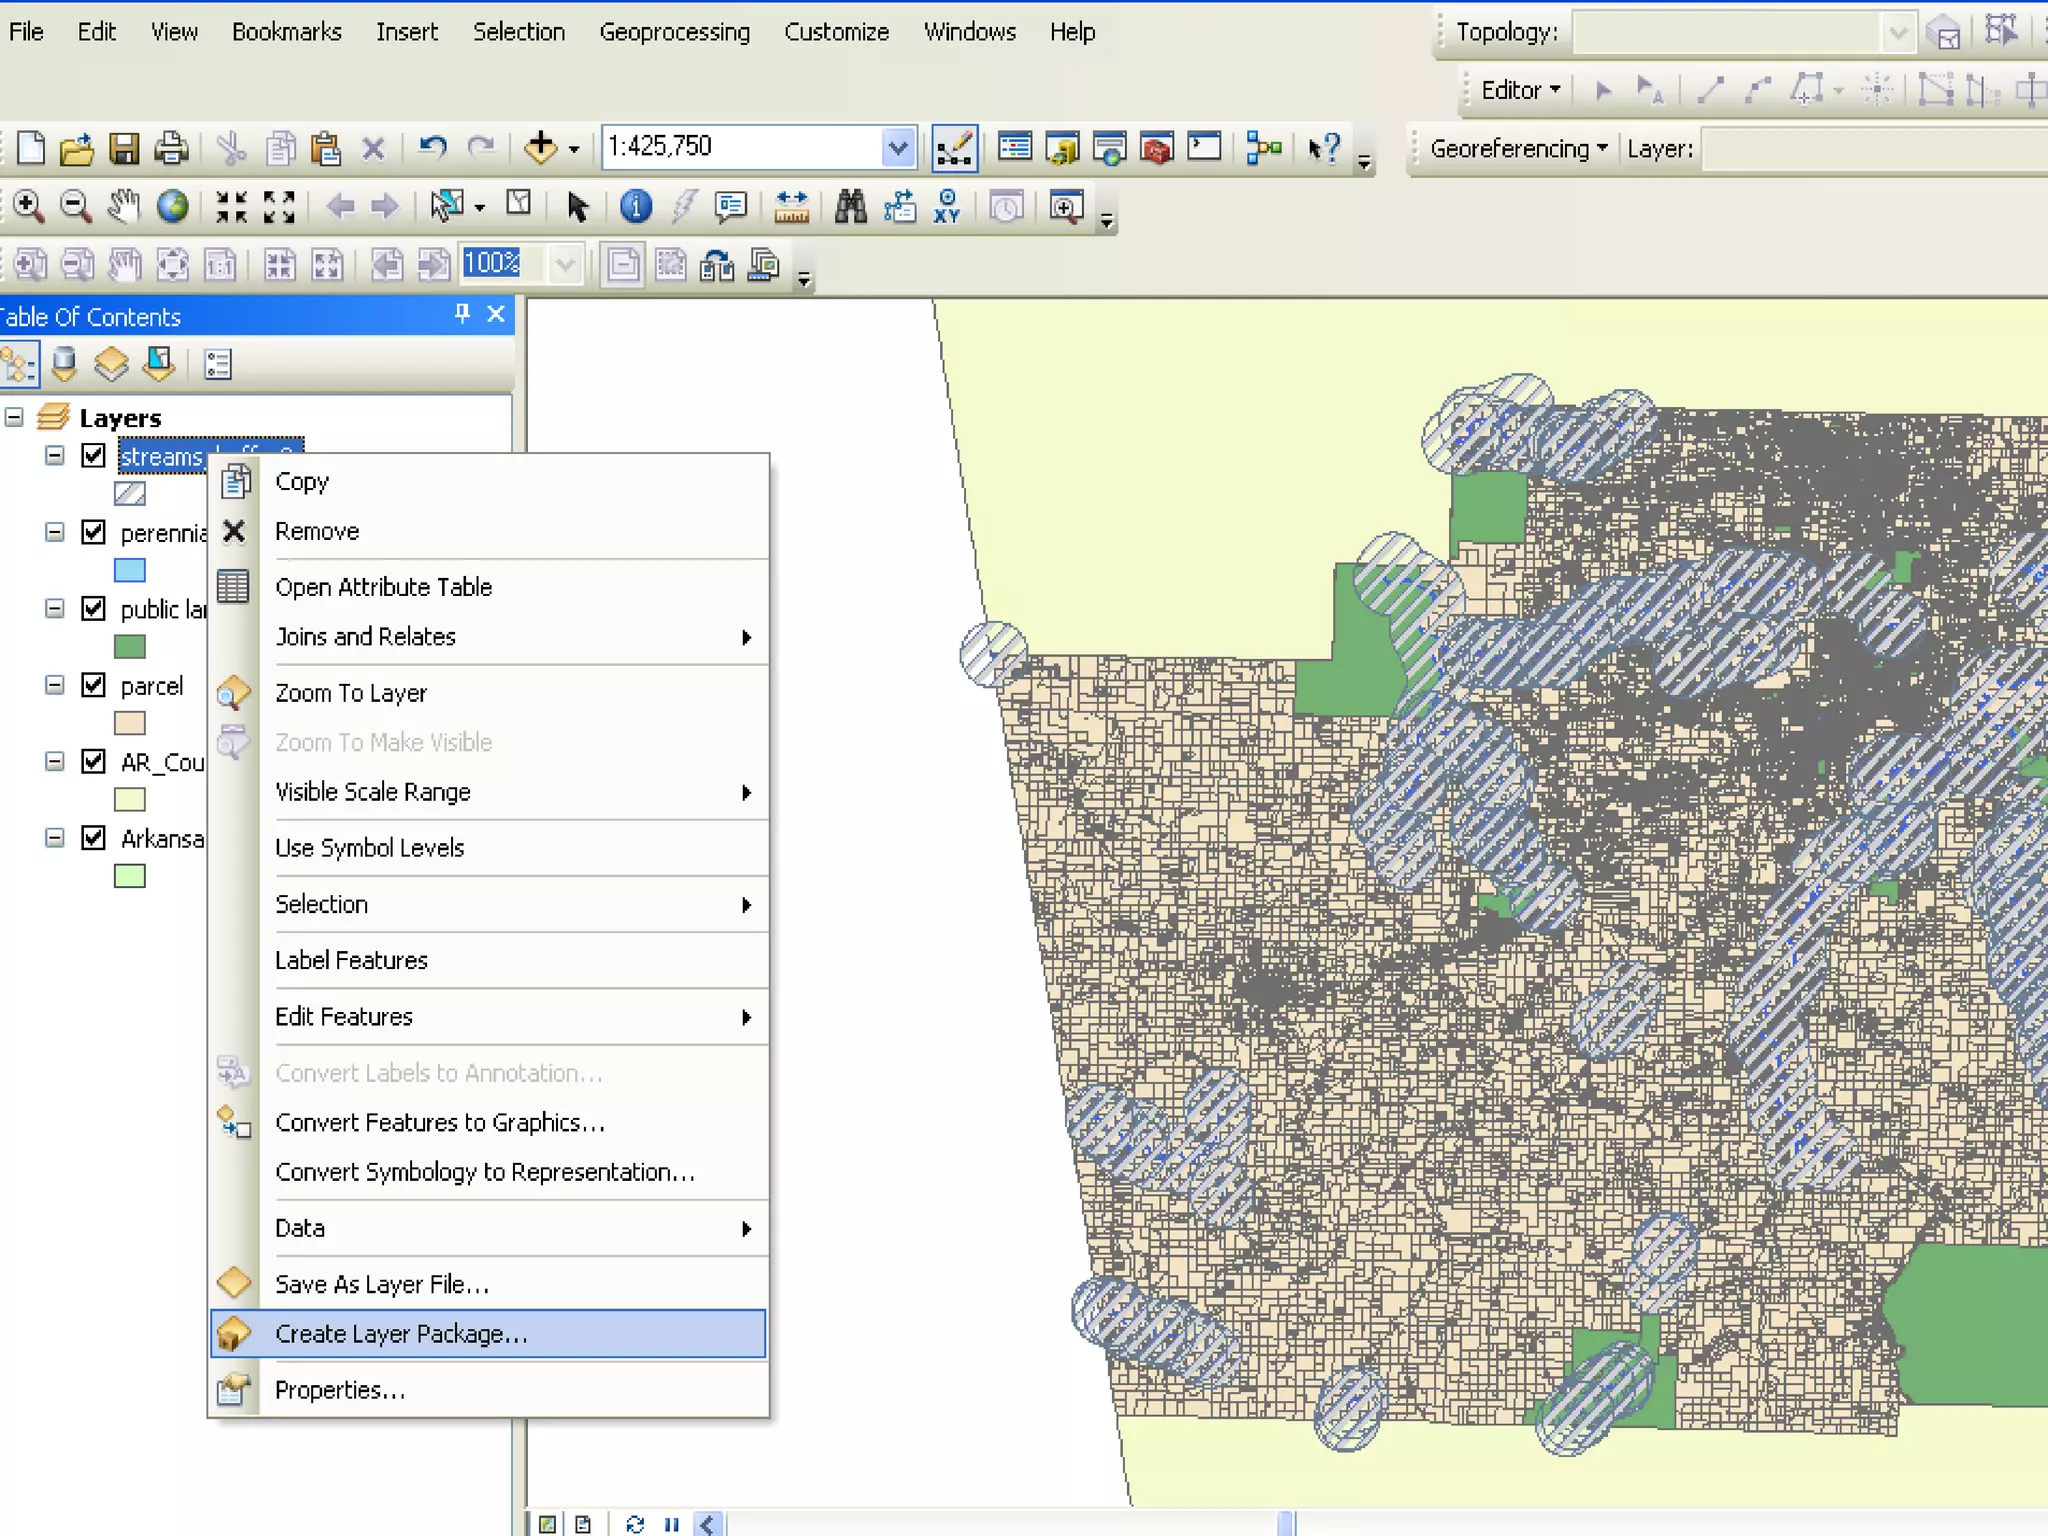
Task: Select the Pan hand tool
Action: (123, 206)
